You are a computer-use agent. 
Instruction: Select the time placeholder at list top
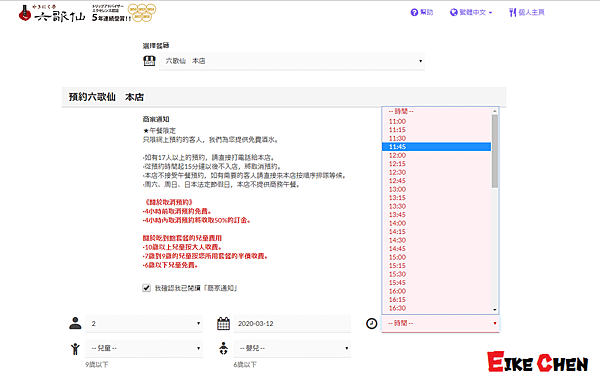pyautogui.click(x=436, y=111)
